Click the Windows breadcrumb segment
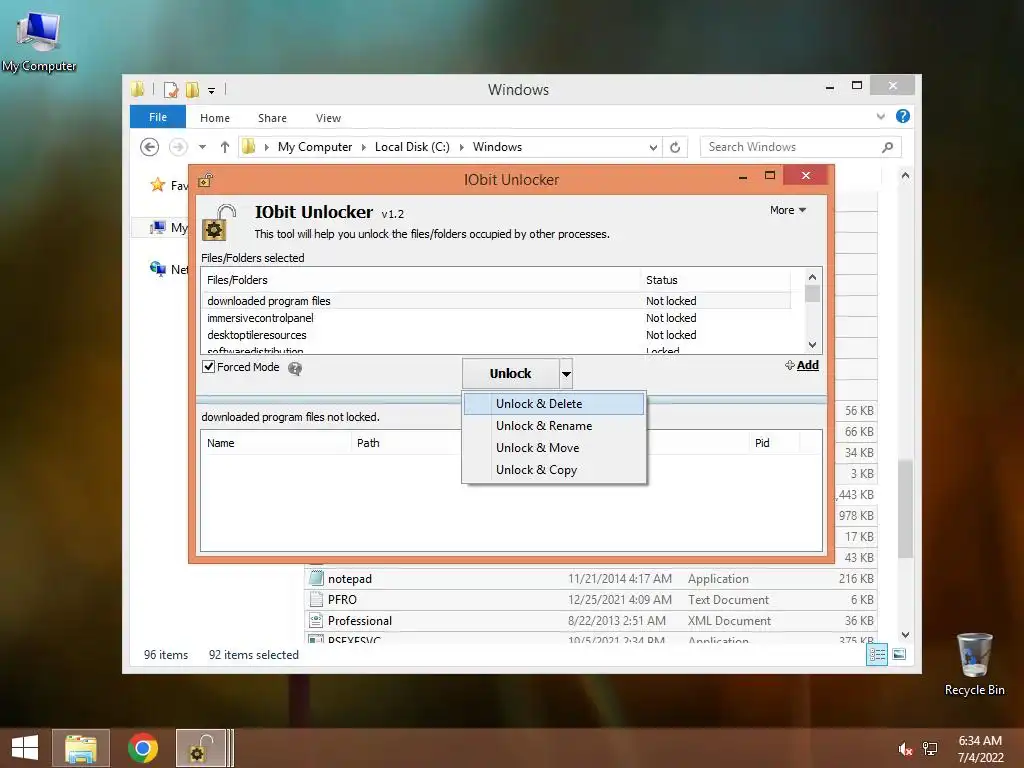The height and width of the screenshot is (768, 1024). coord(497,147)
